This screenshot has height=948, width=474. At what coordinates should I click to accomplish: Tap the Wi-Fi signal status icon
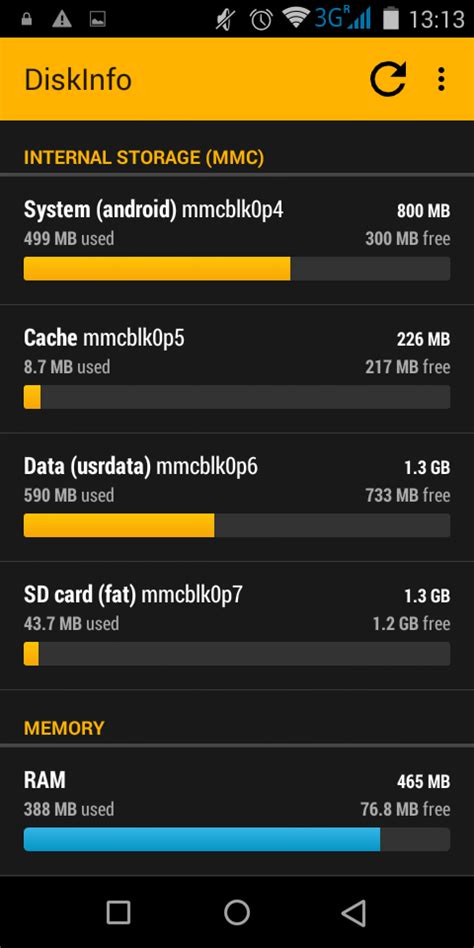(296, 19)
